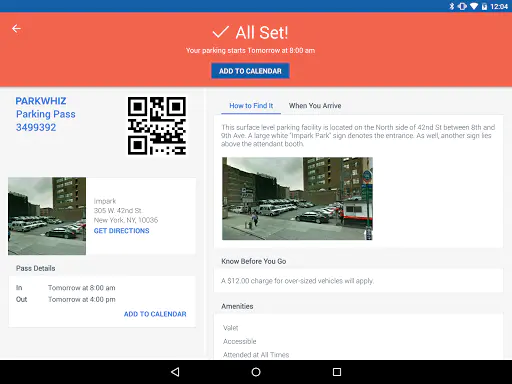The width and height of the screenshot is (512, 384).
Task: Tap the Bluetooth status icon
Action: [452, 6]
